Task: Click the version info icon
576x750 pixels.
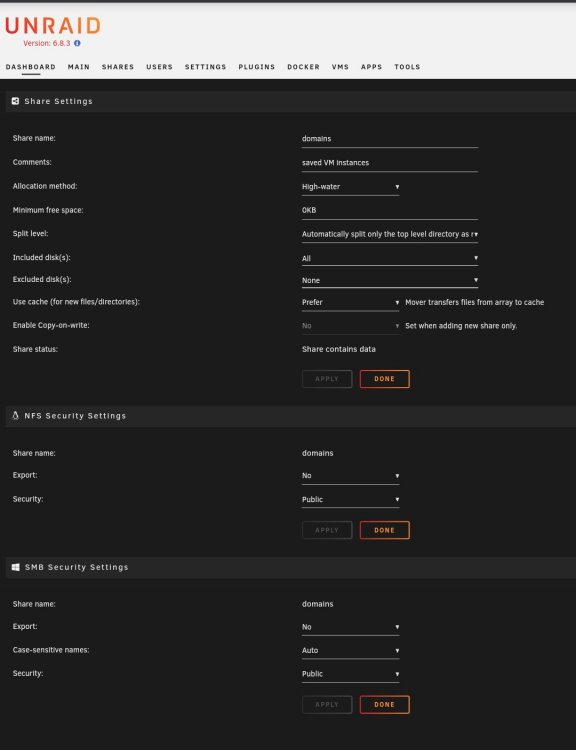Action: pos(77,43)
